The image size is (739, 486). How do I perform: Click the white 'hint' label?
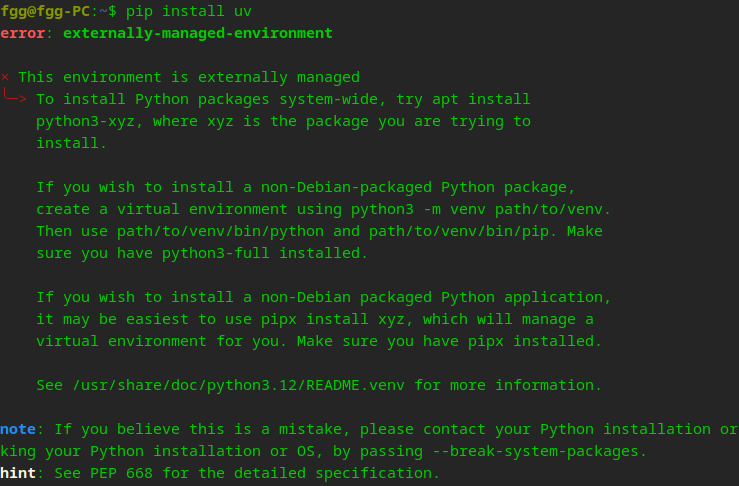(x=18, y=473)
